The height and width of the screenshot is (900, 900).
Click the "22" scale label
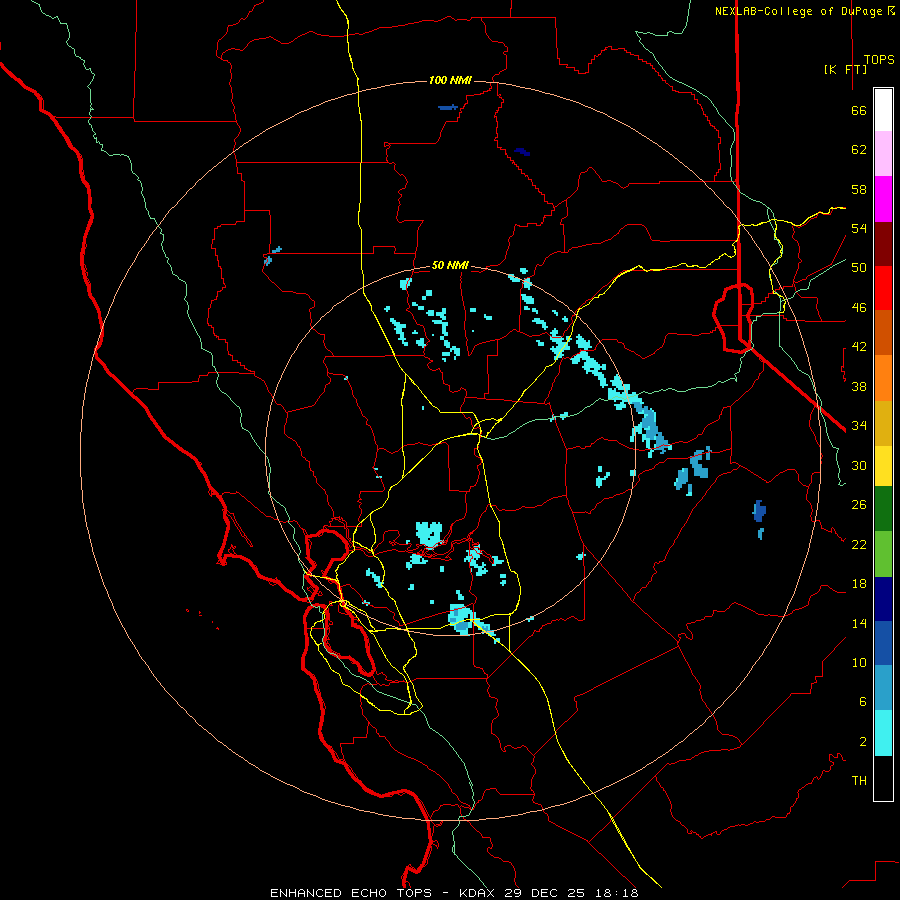[859, 545]
